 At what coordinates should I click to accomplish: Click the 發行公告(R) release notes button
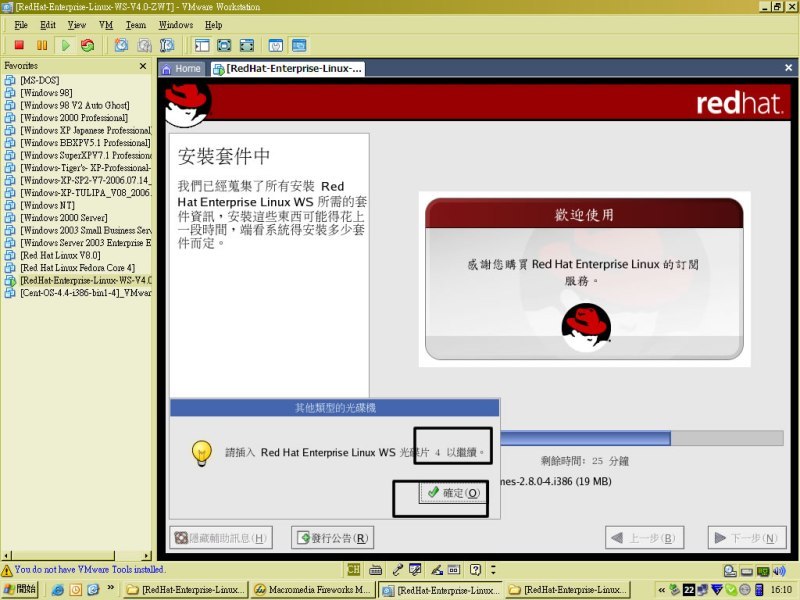click(x=332, y=538)
